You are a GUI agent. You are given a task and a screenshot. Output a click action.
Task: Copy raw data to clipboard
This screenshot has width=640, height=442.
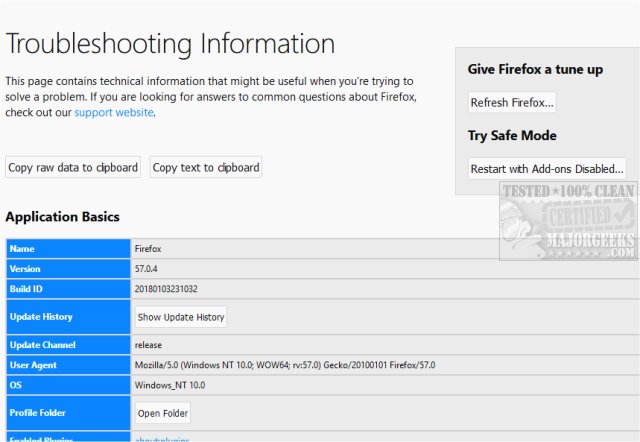[73, 167]
